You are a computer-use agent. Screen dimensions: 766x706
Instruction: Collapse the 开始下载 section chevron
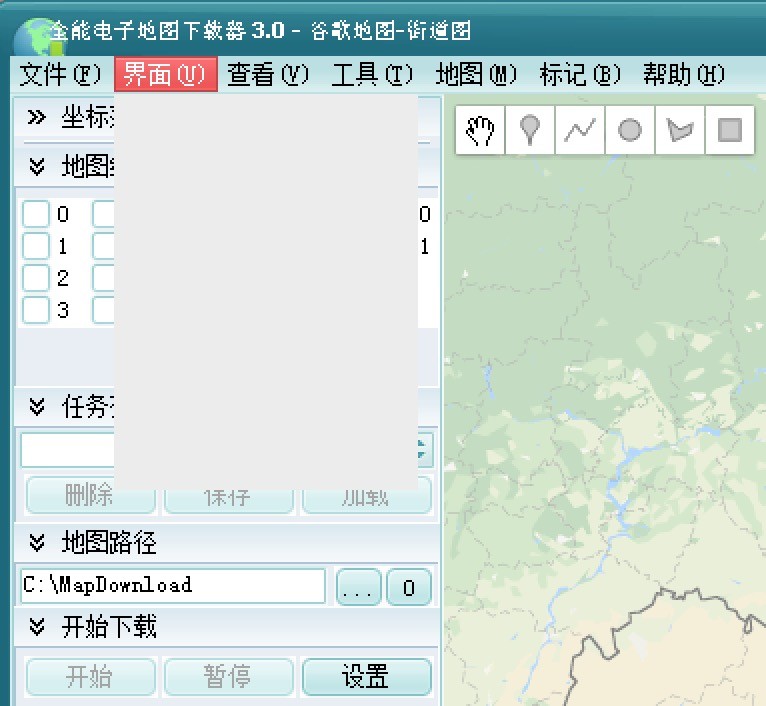tap(37, 626)
